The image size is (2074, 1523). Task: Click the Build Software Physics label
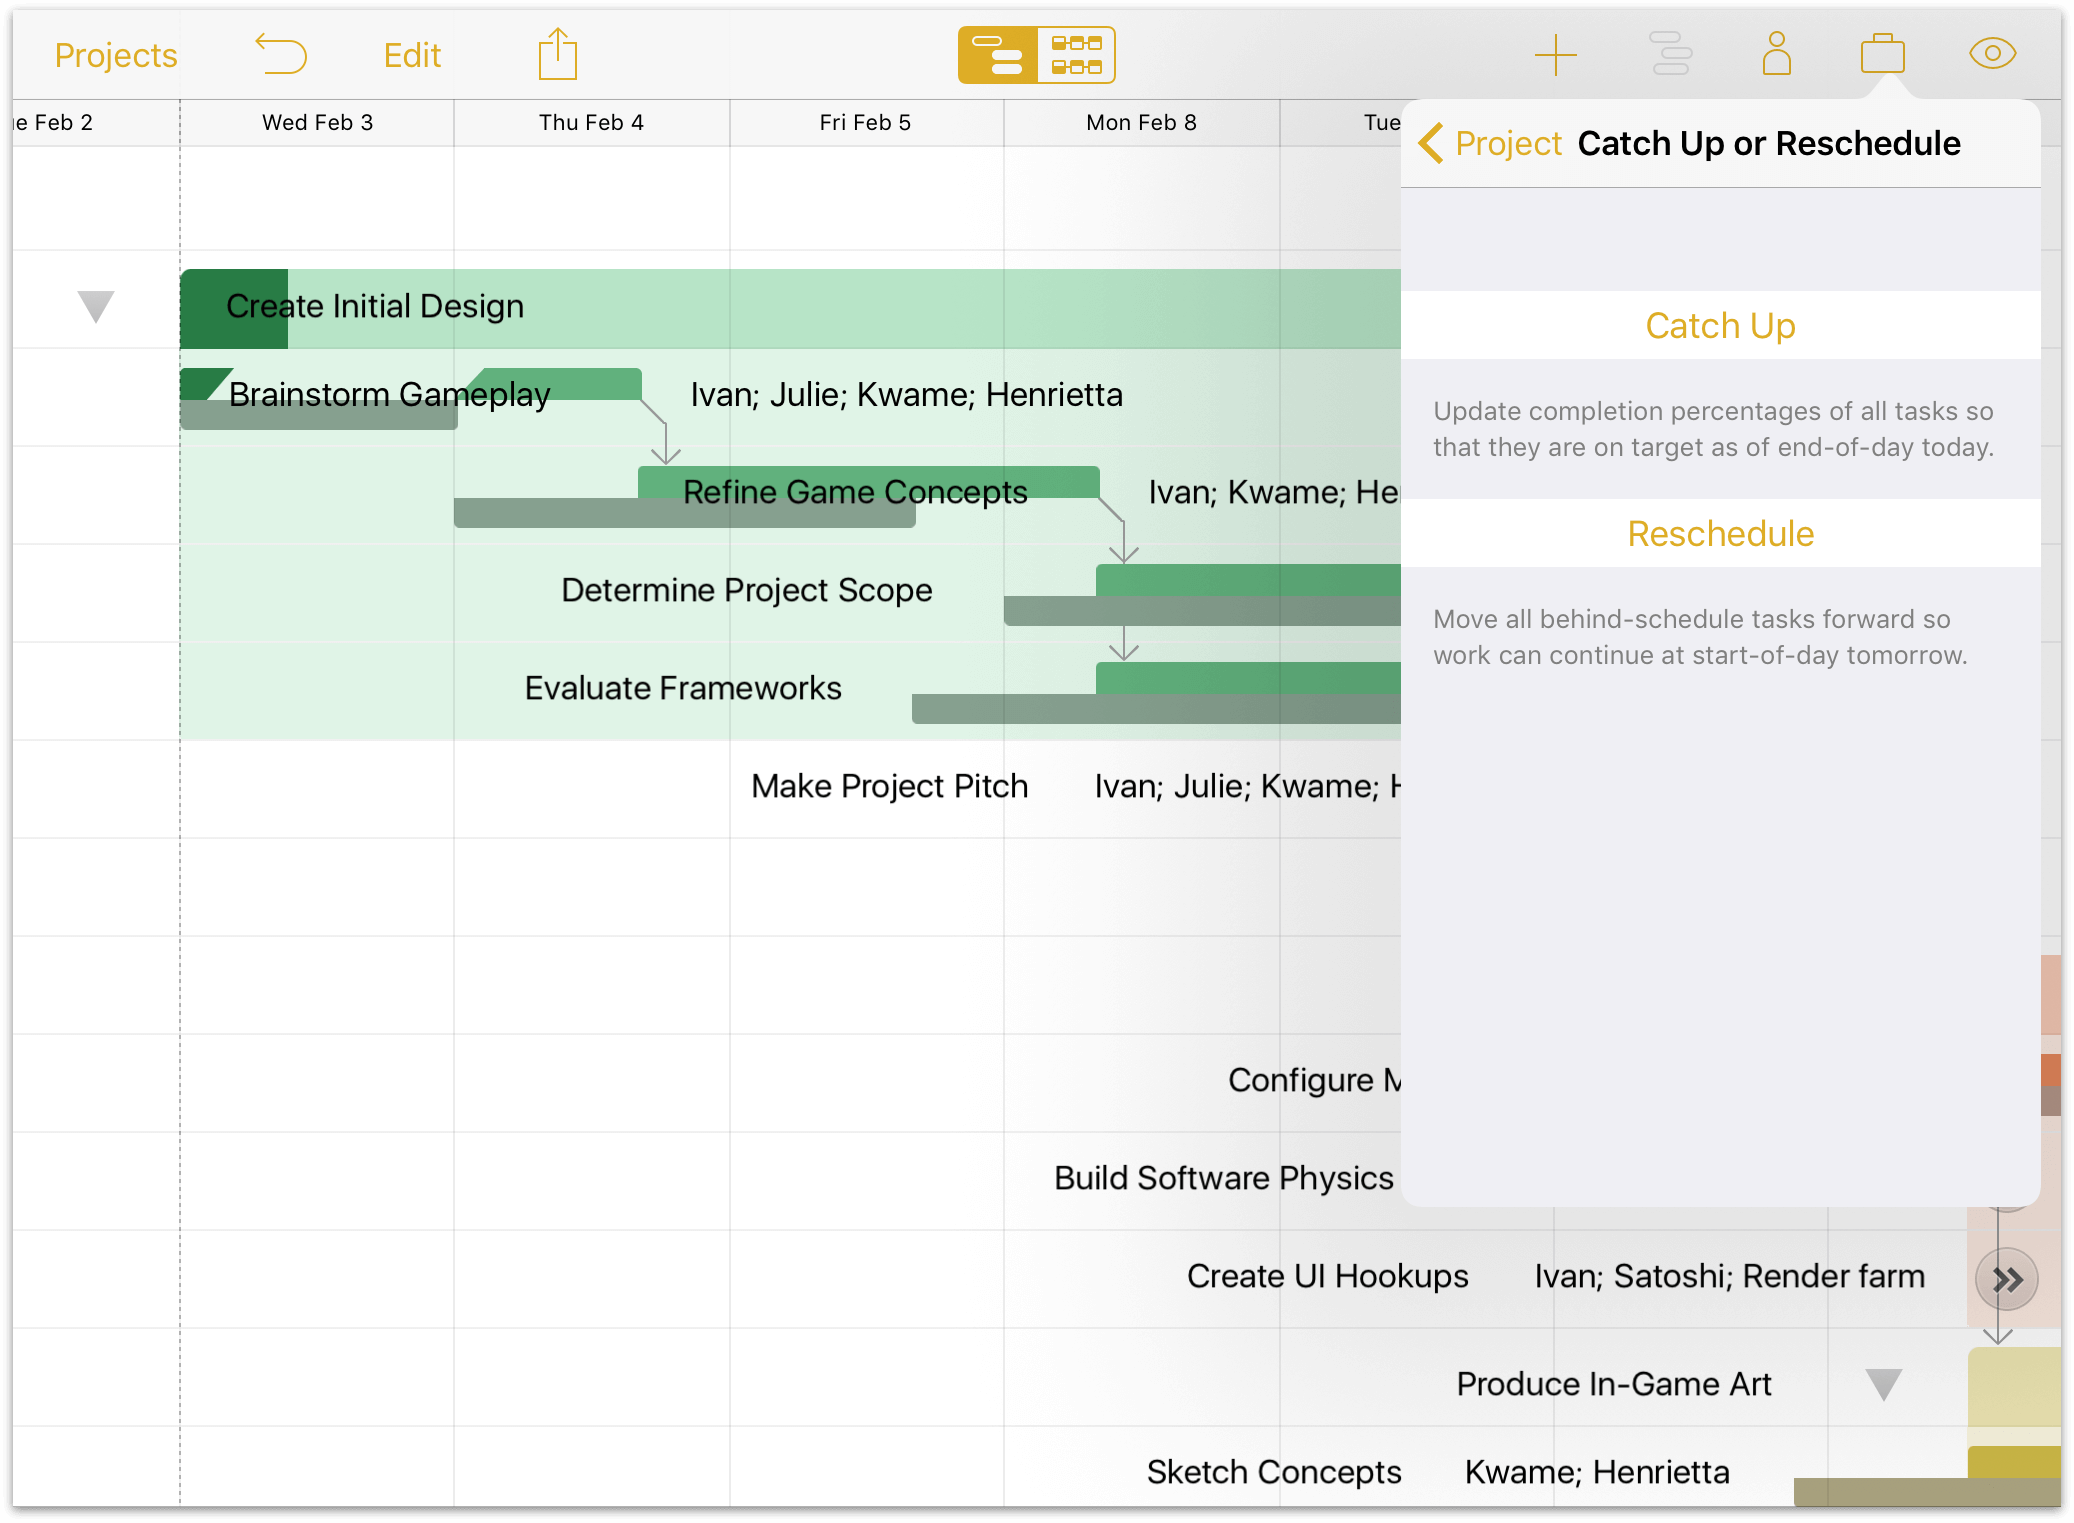(1223, 1178)
